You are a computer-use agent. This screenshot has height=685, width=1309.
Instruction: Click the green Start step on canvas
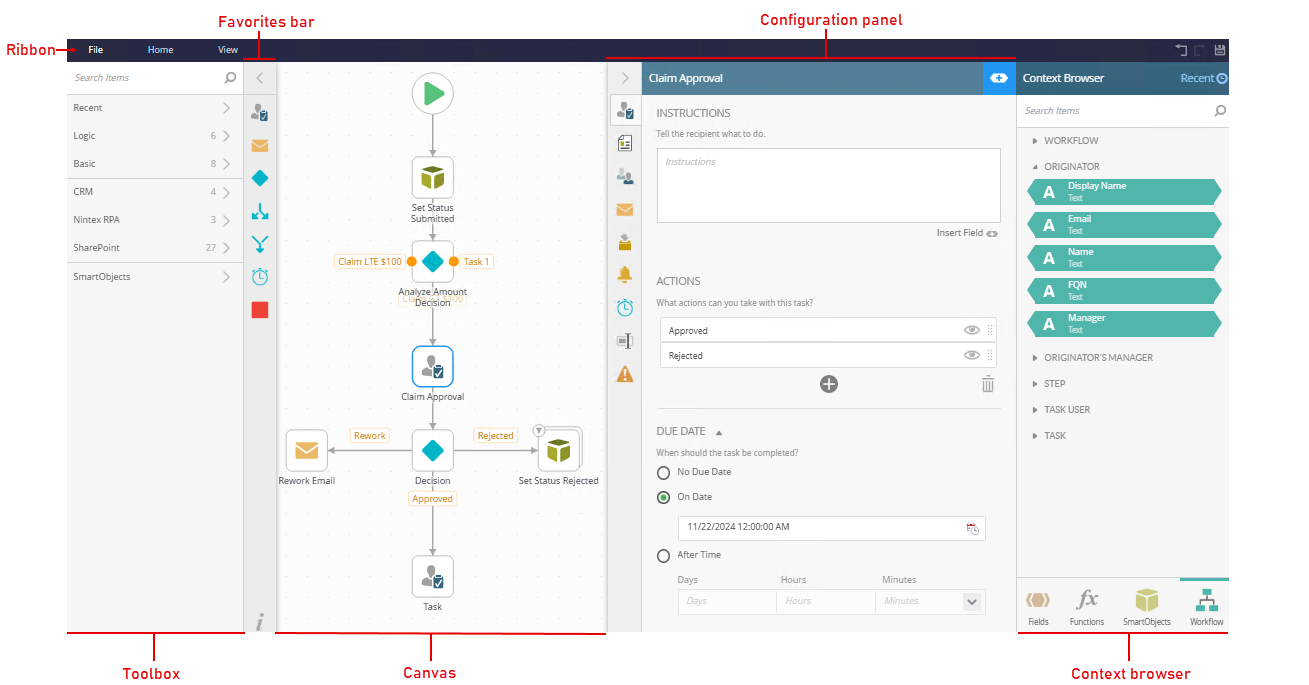[433, 93]
